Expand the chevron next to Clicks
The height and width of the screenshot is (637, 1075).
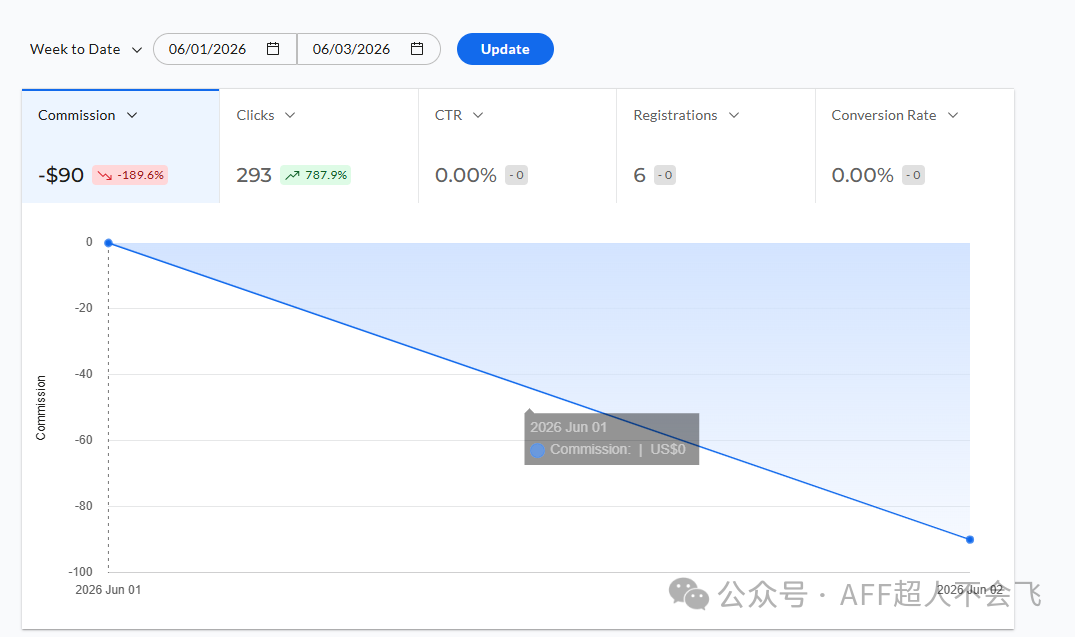coord(290,115)
